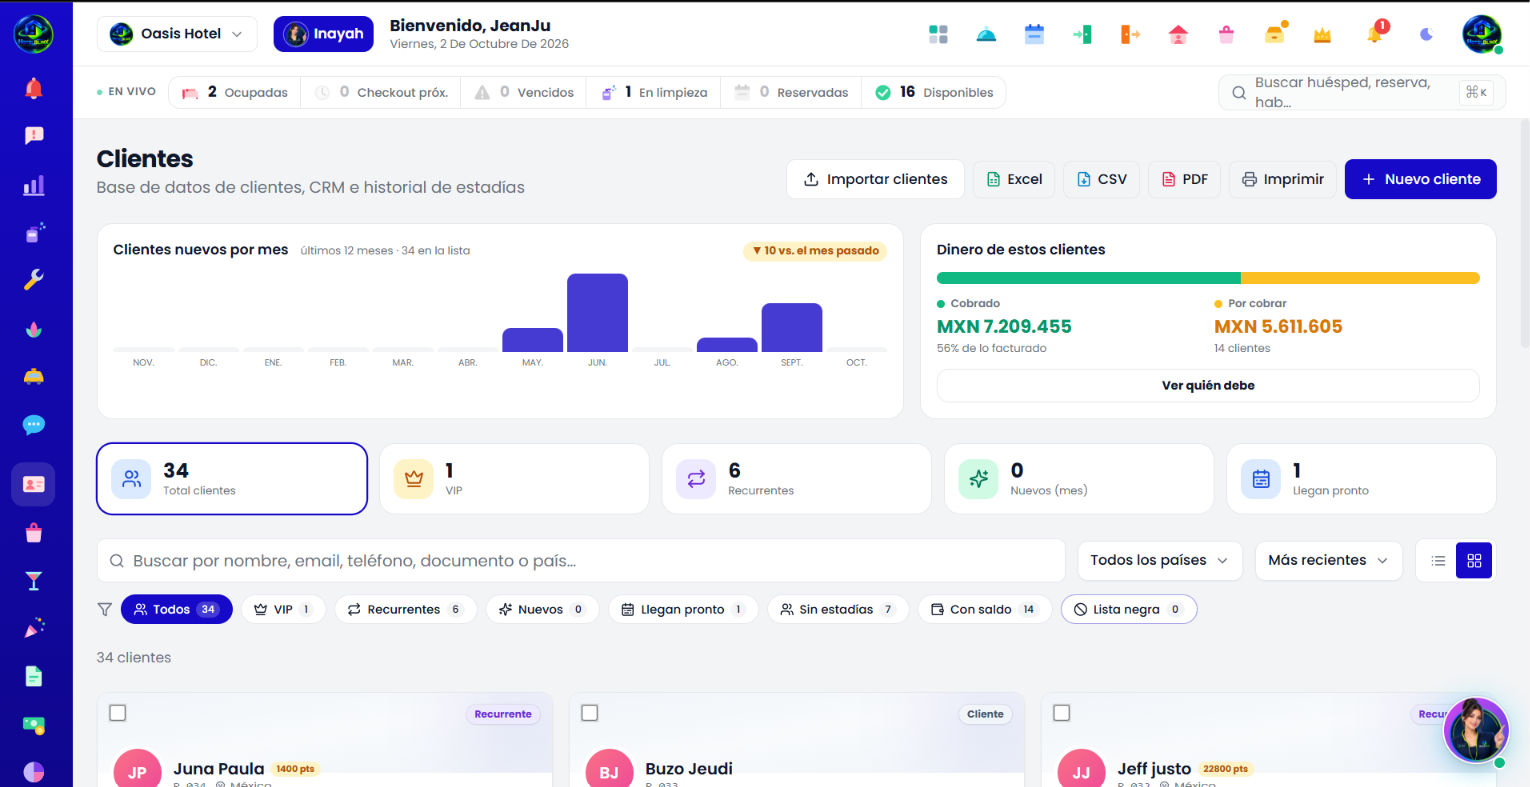
Task: Open the blue calendar icon in top bar
Action: (x=1034, y=35)
